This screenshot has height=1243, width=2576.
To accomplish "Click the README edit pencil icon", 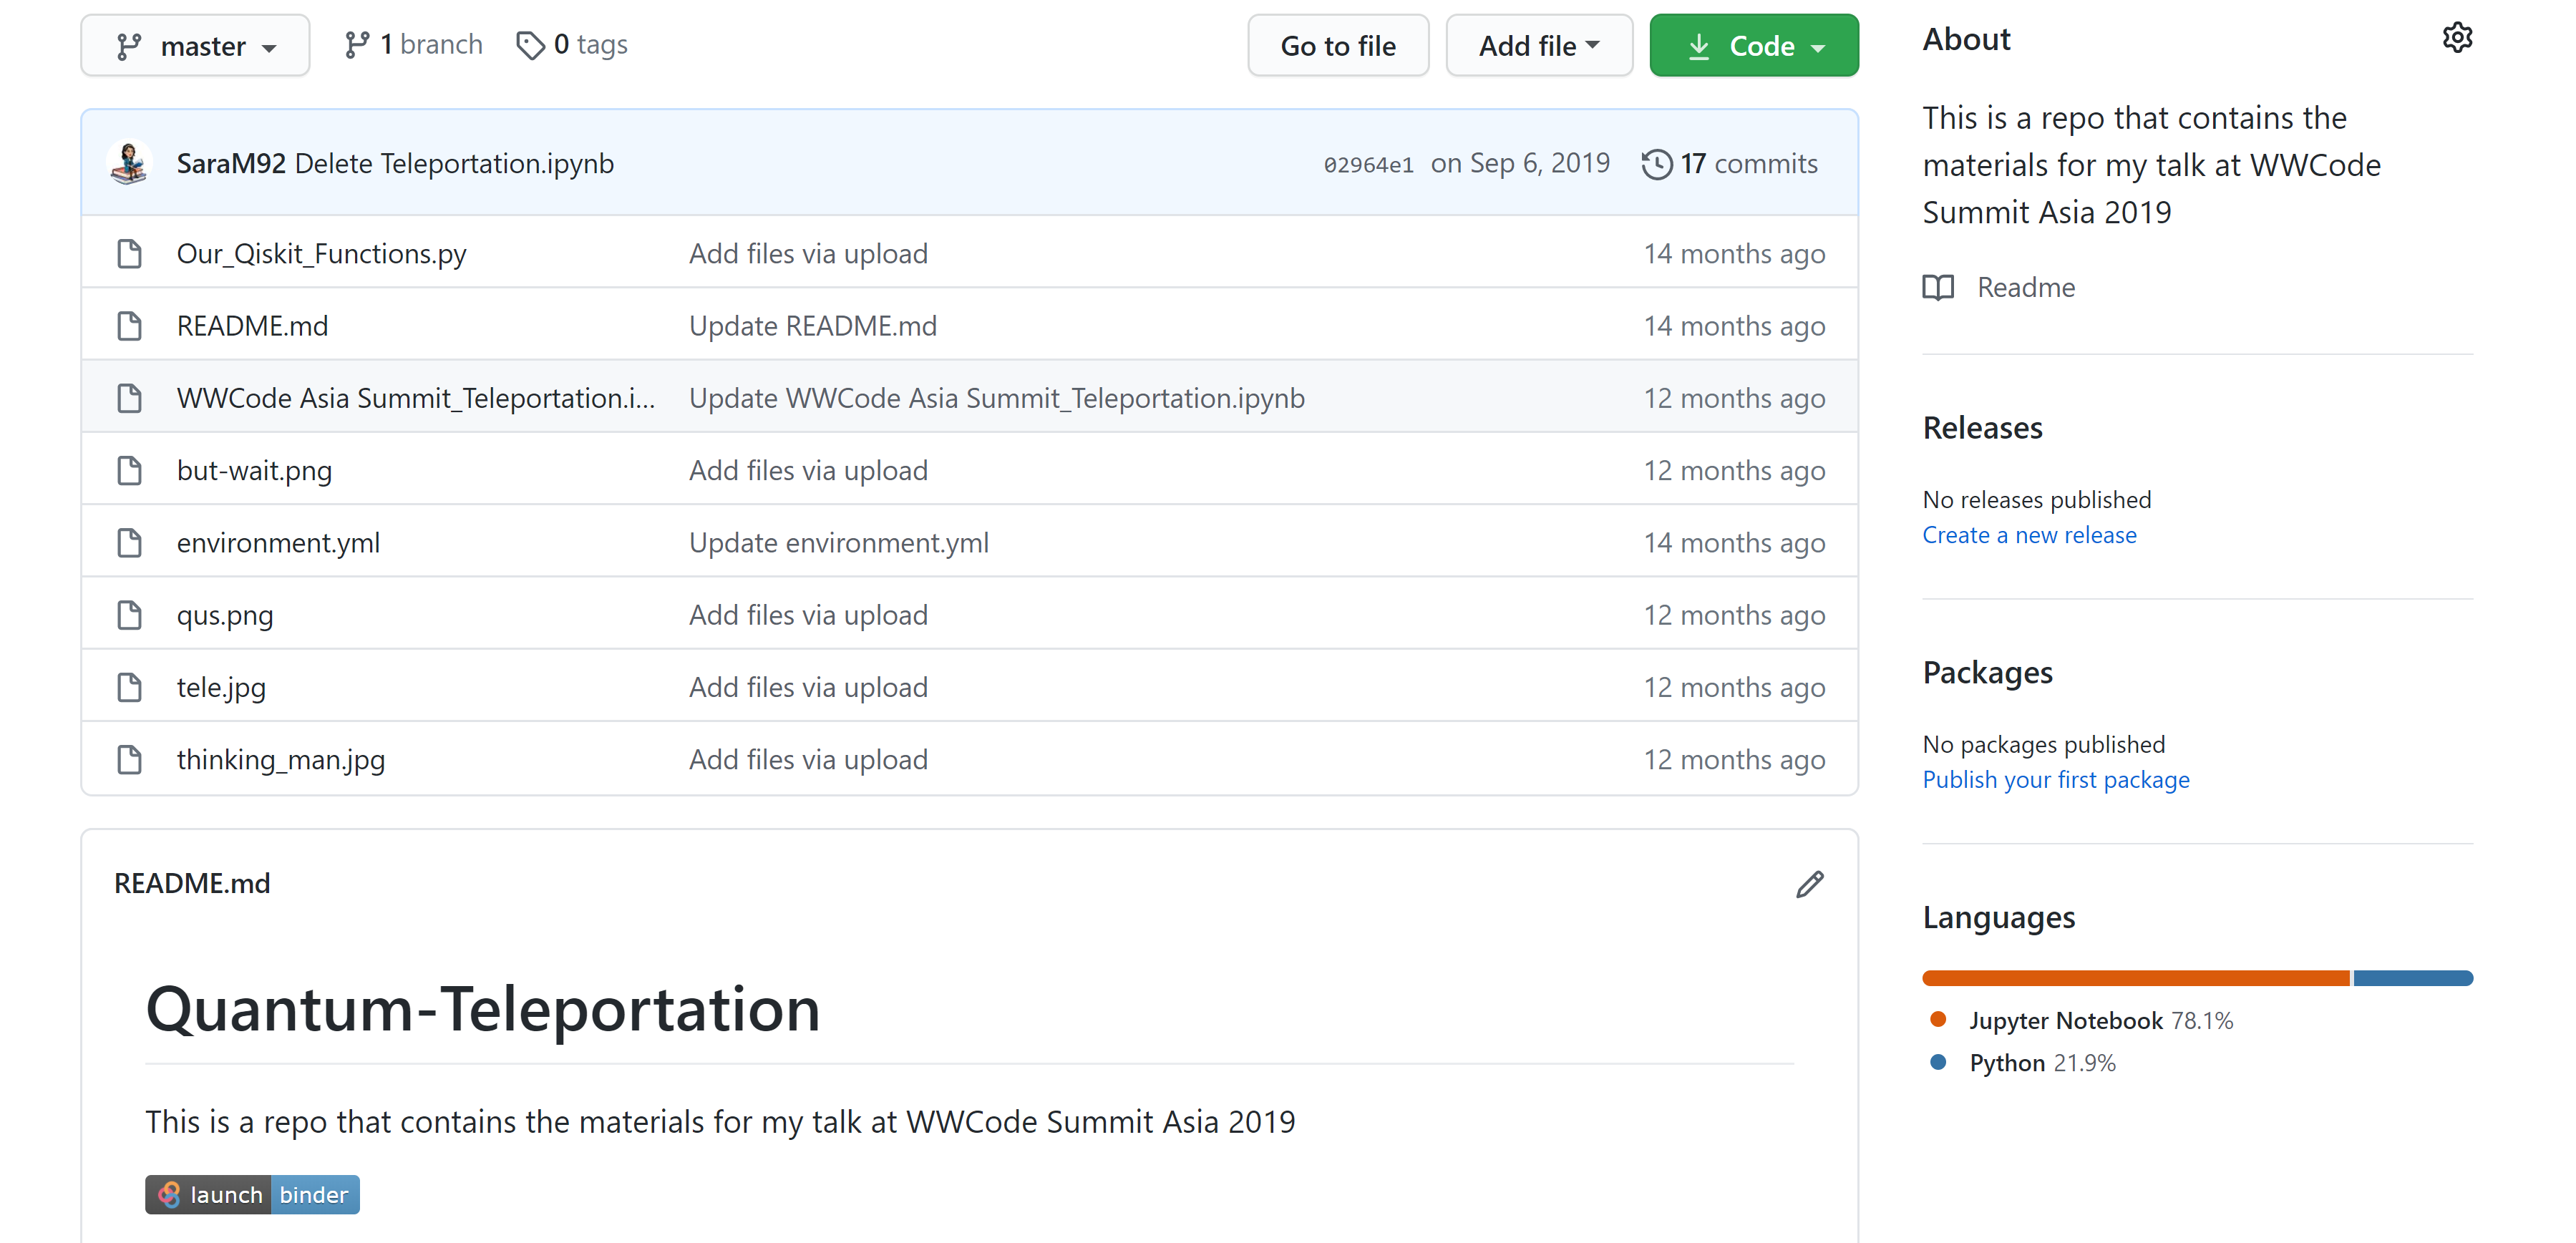I will (x=1809, y=884).
